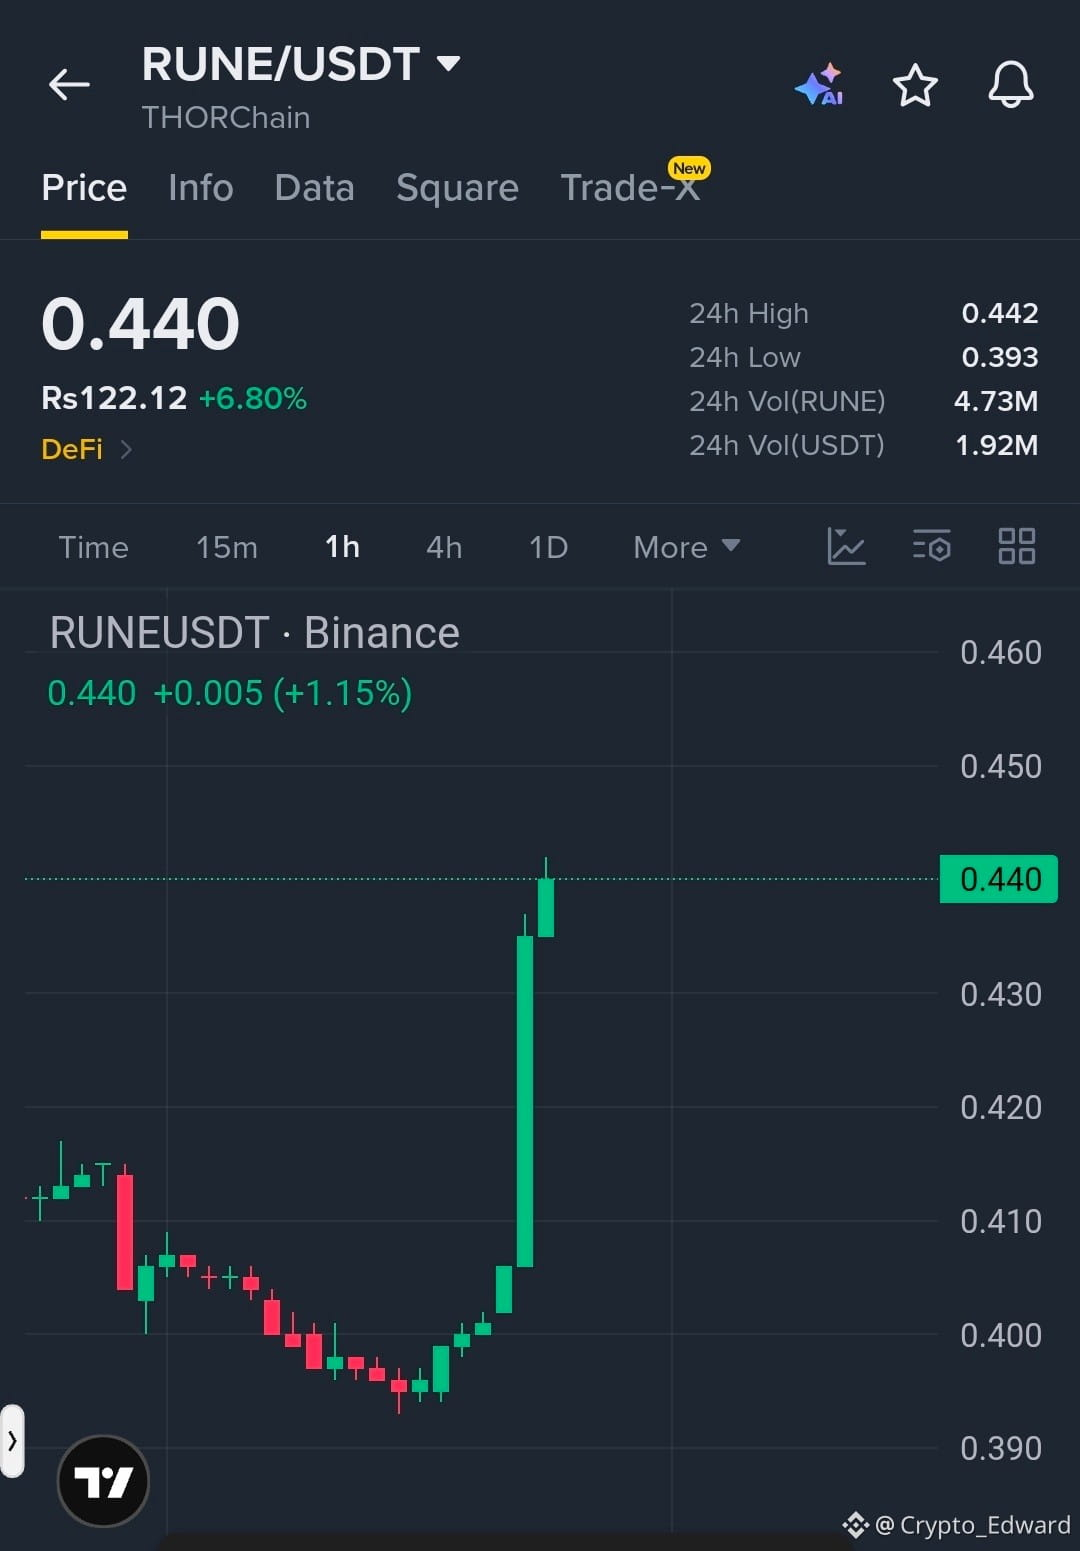The height and width of the screenshot is (1551, 1080).
Task: Tap the tall green breakout candle
Action: click(x=525, y=1100)
